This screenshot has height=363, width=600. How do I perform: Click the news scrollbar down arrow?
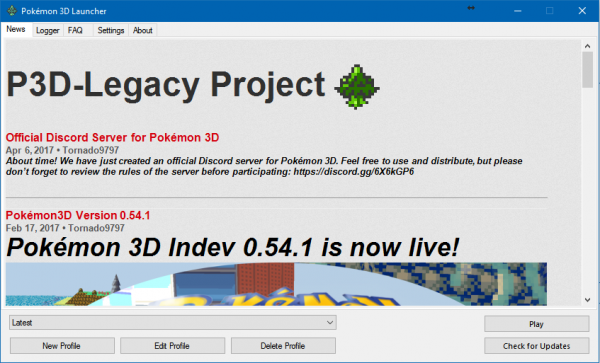(588, 300)
